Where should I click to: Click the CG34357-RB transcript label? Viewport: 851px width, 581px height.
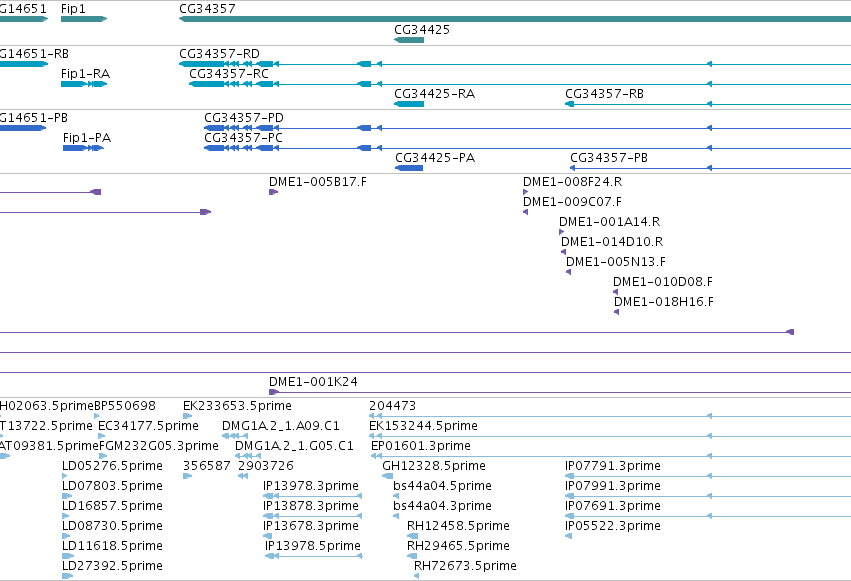click(x=605, y=94)
